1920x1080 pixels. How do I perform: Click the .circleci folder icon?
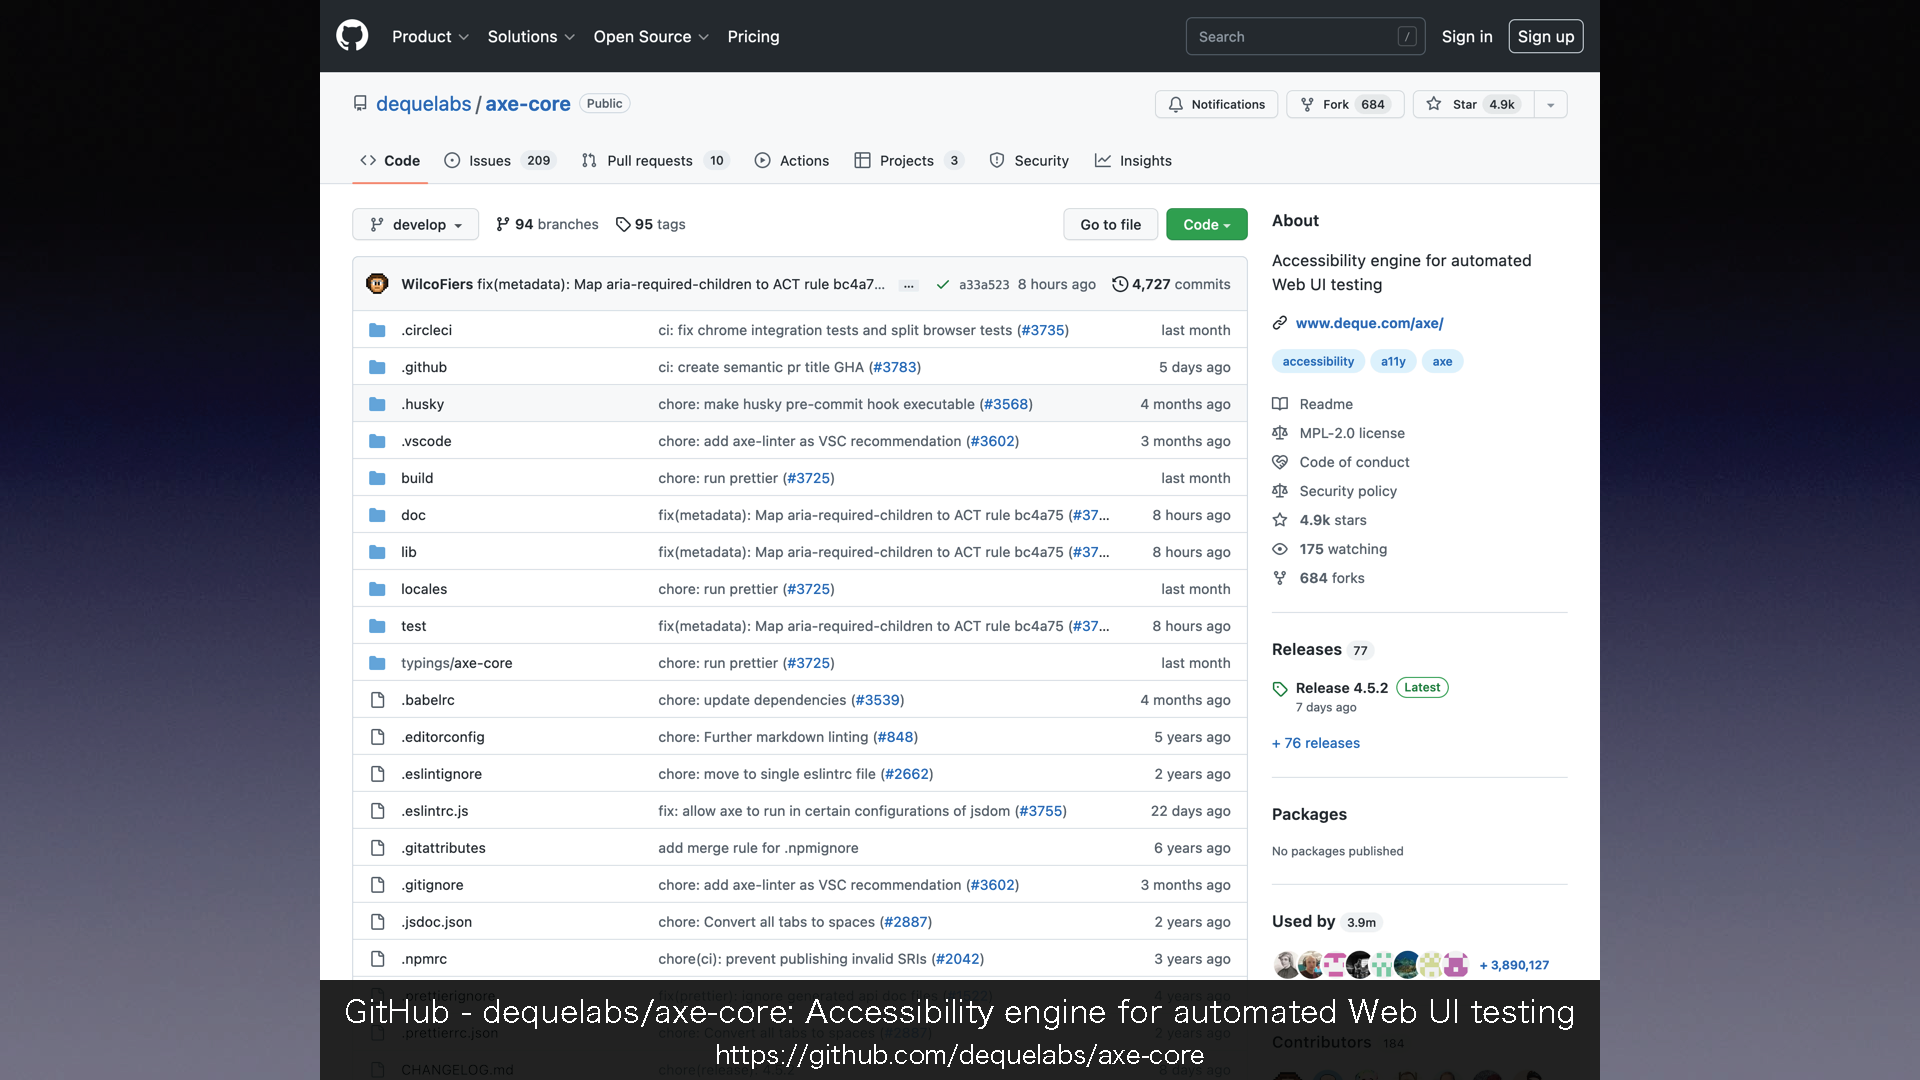point(377,330)
